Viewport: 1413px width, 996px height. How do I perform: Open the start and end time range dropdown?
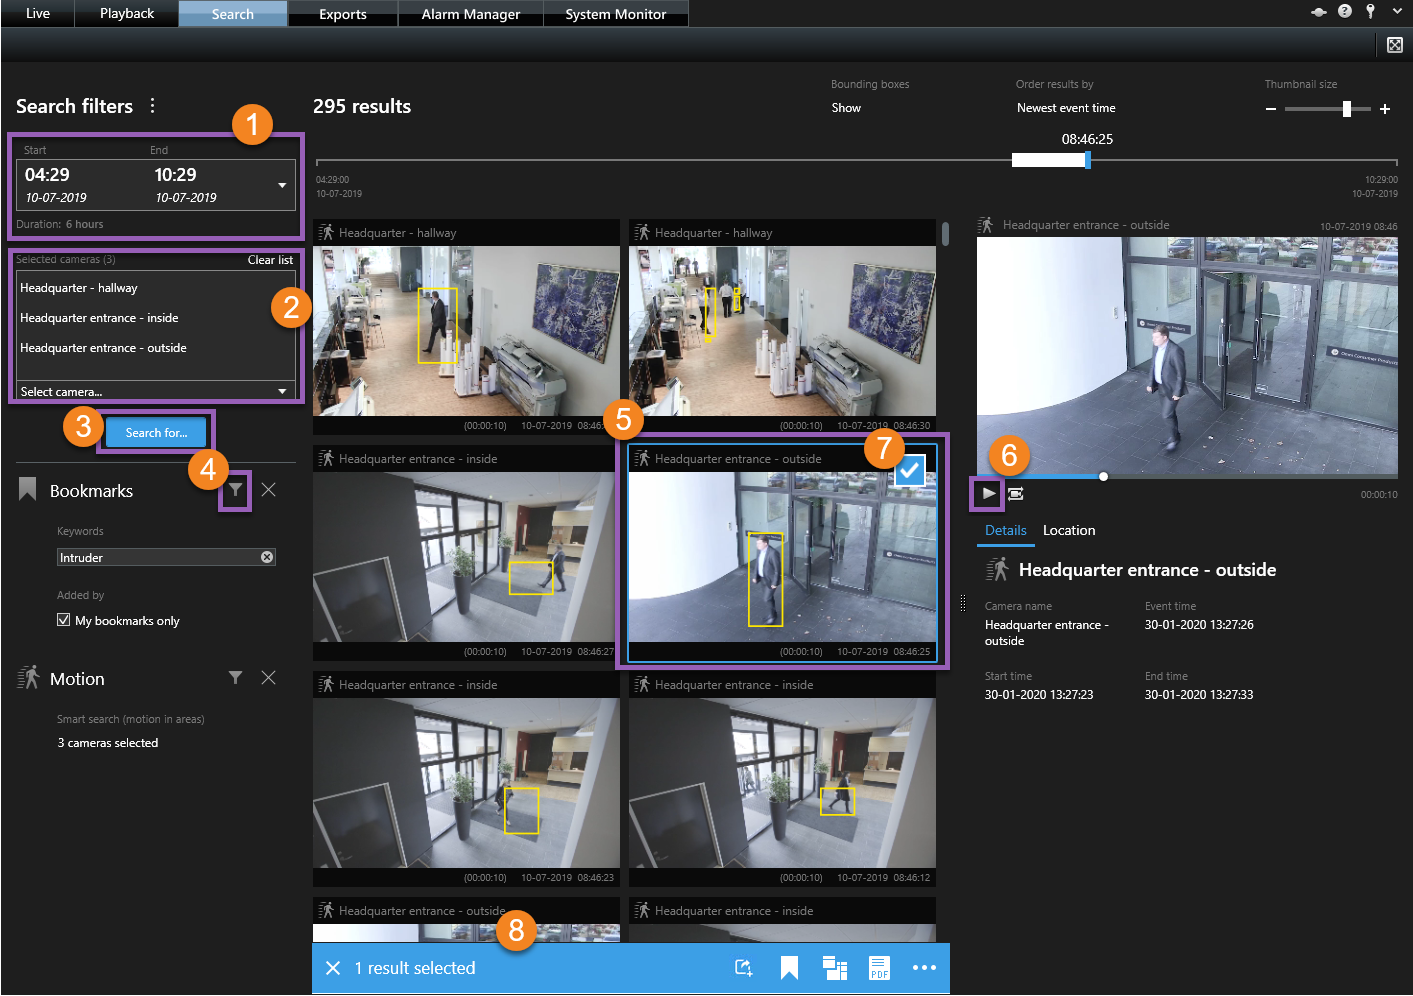pyautogui.click(x=282, y=185)
